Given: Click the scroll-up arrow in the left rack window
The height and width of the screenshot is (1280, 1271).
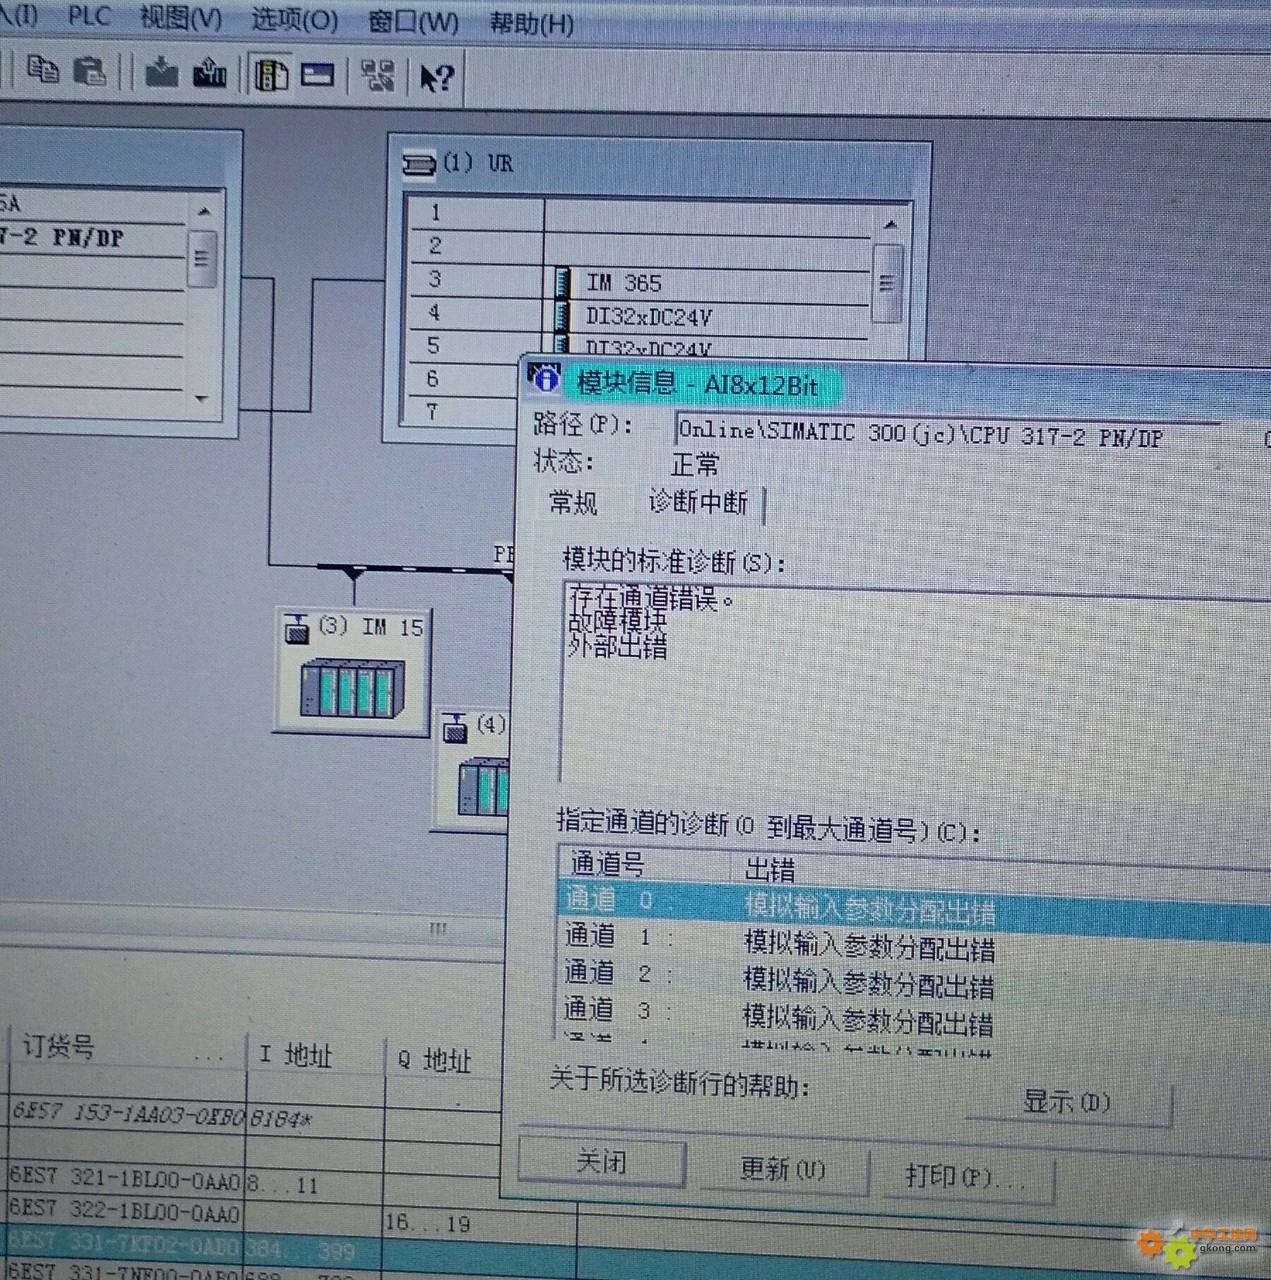Looking at the screenshot, I should [x=204, y=211].
